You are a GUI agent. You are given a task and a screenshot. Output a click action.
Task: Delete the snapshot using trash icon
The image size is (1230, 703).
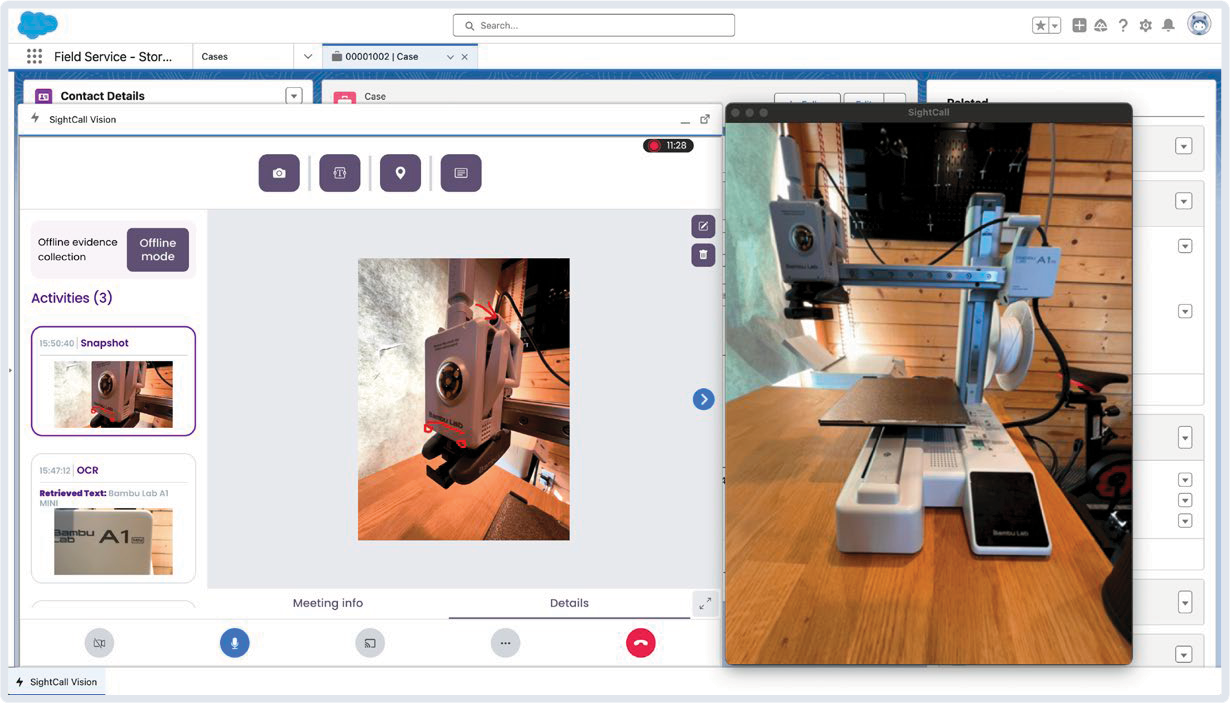click(703, 255)
